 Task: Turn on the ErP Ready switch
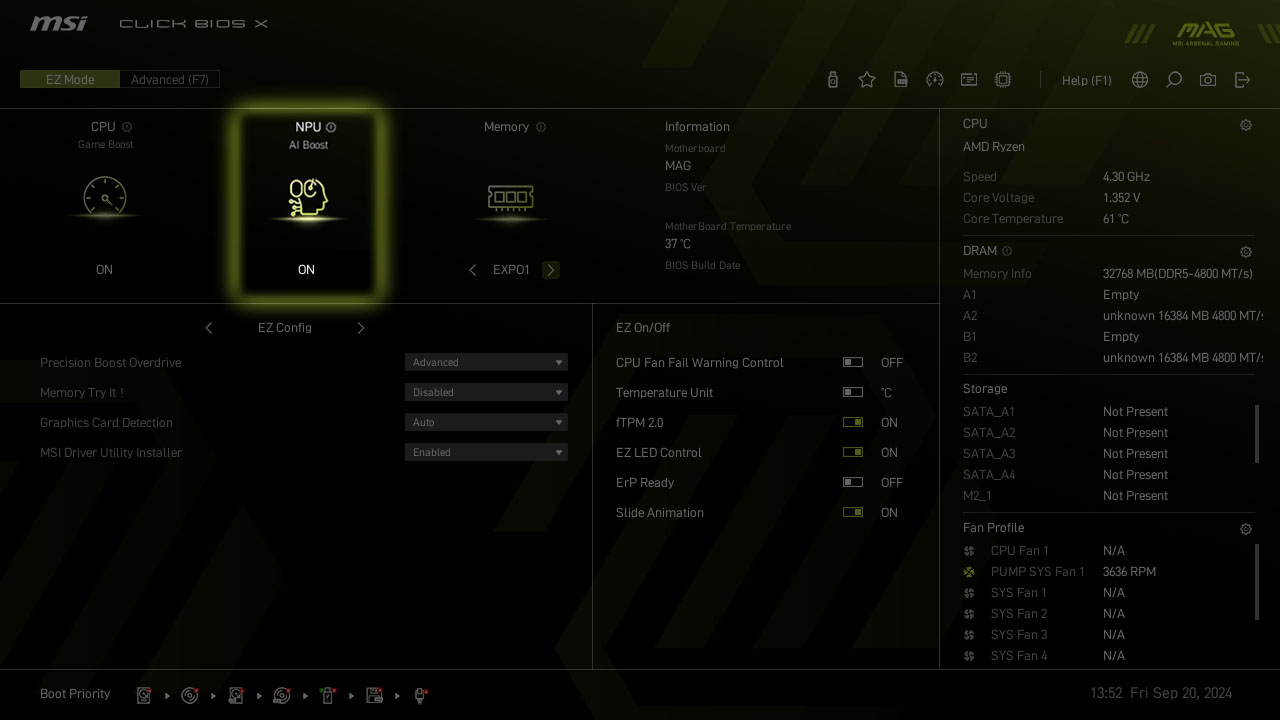tap(853, 483)
